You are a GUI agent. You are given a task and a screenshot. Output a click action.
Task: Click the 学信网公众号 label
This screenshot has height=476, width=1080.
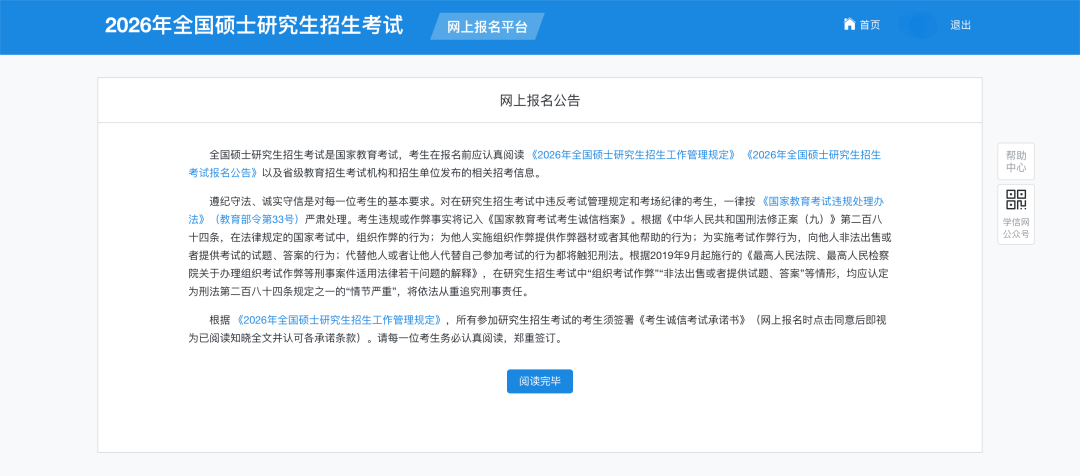[1016, 228]
